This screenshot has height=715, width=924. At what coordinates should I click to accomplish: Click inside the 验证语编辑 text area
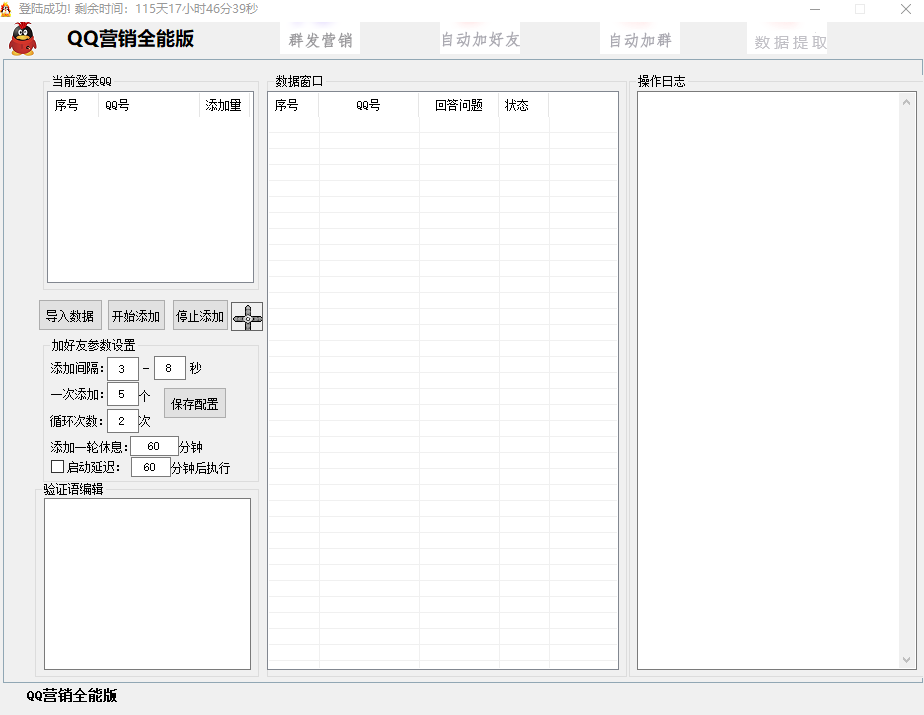tap(147, 583)
